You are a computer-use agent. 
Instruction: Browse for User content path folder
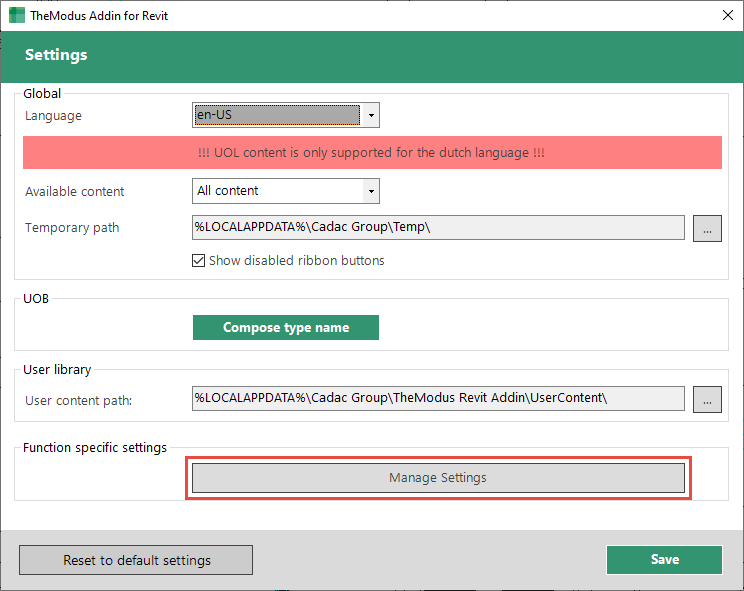[707, 399]
